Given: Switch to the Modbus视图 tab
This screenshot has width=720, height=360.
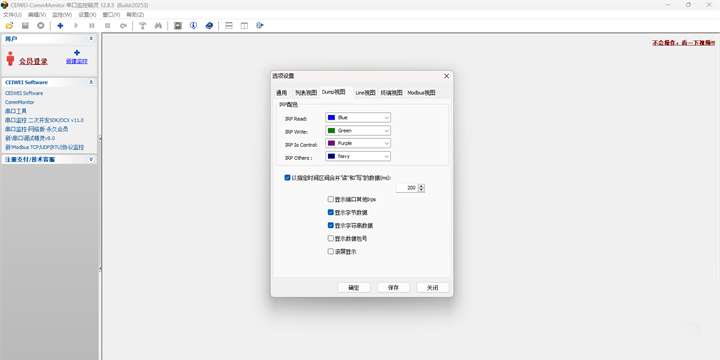Looking at the screenshot, I should tap(421, 93).
